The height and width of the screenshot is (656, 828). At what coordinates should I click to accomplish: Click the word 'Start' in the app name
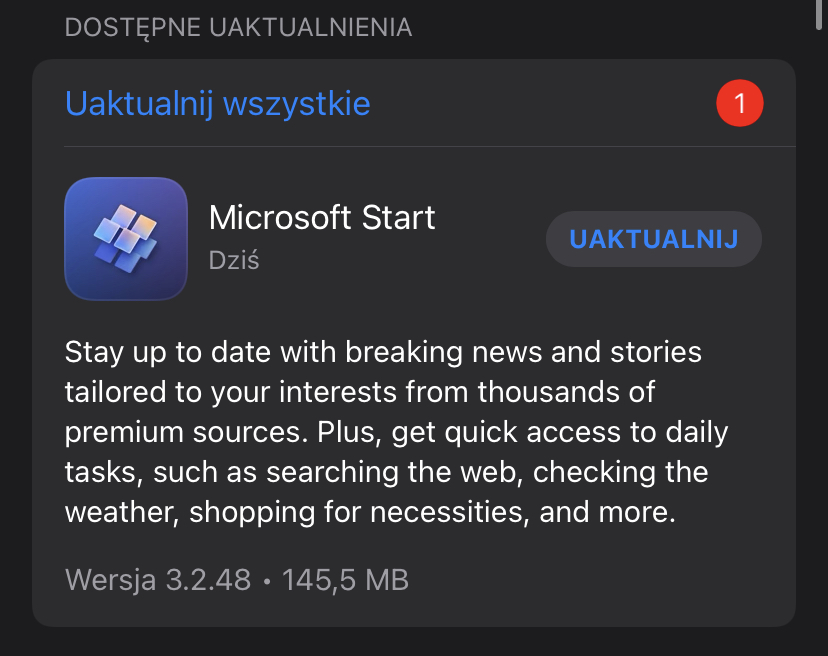[x=399, y=217]
